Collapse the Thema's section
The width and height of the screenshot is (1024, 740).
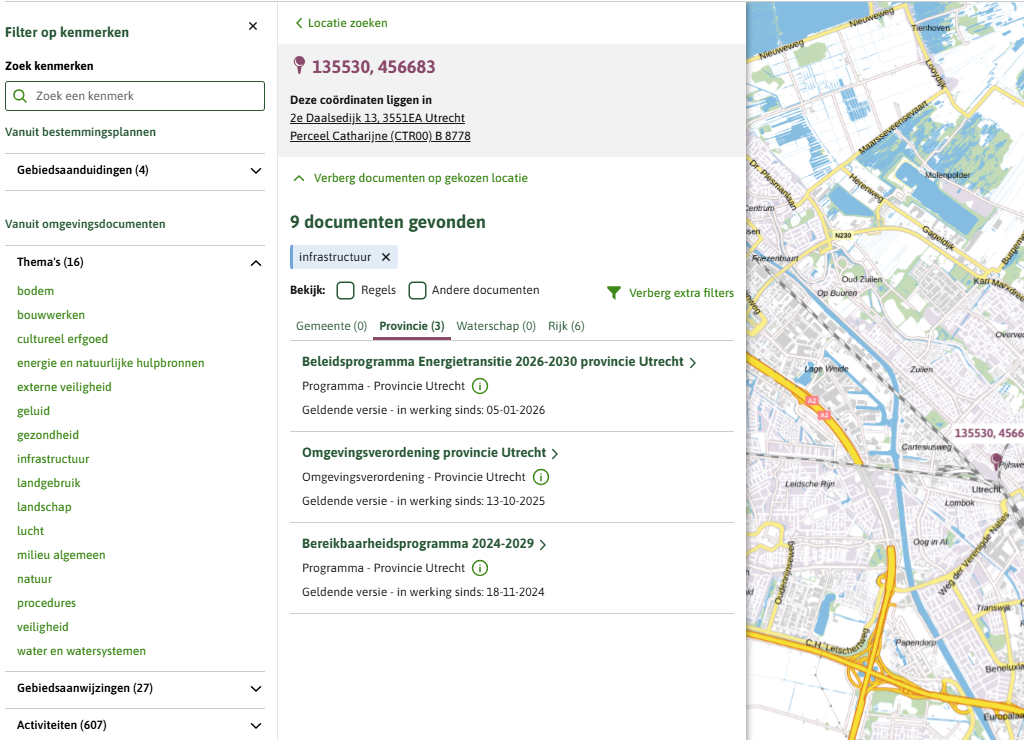click(x=256, y=263)
